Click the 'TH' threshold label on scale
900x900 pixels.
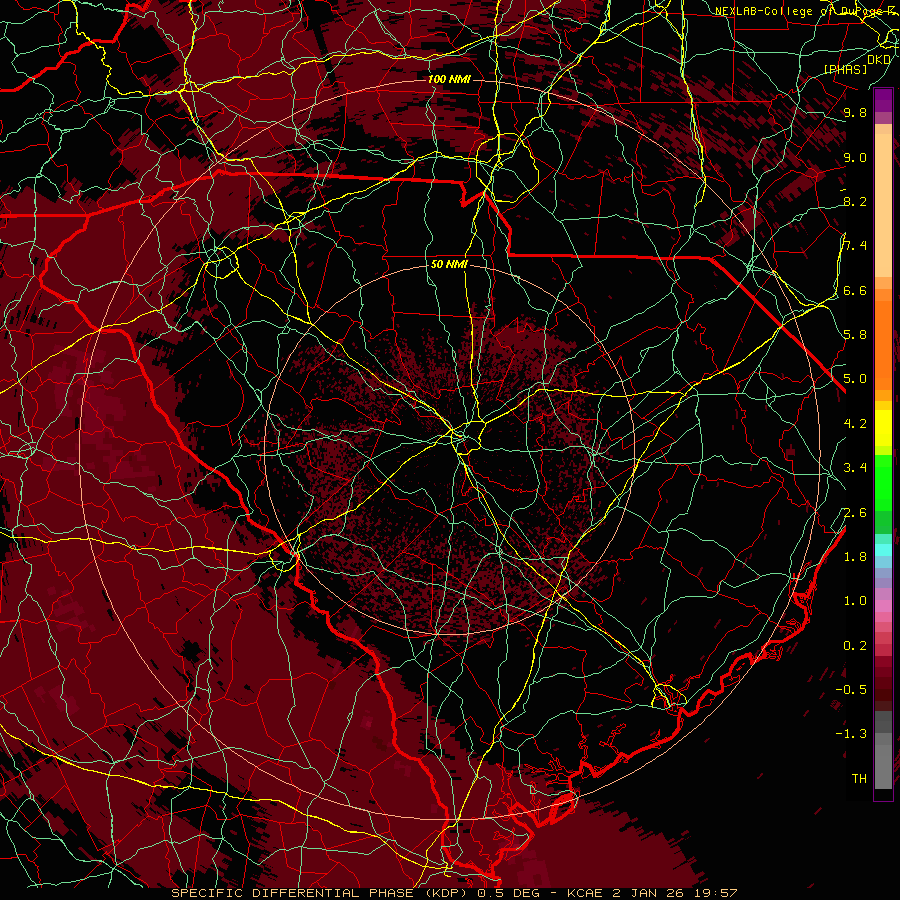point(859,779)
